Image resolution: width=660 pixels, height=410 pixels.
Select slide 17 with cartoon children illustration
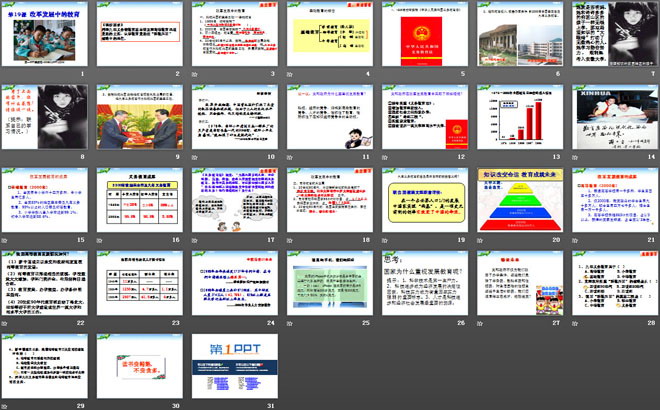coord(230,198)
